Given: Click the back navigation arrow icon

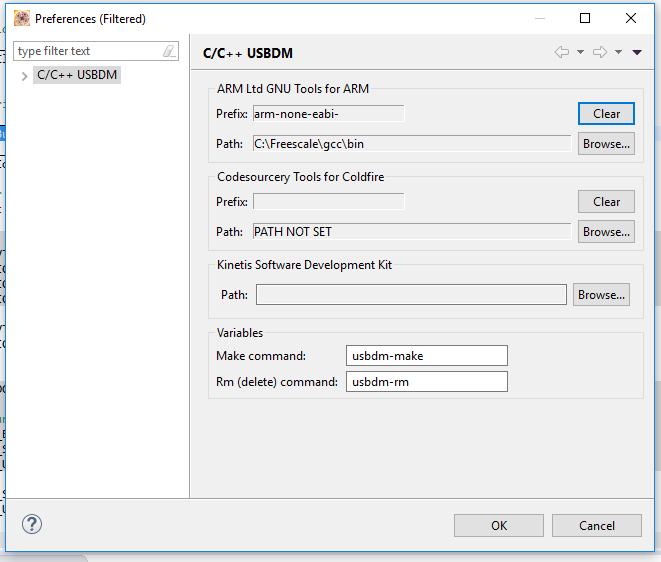Looking at the screenshot, I should [x=562, y=52].
